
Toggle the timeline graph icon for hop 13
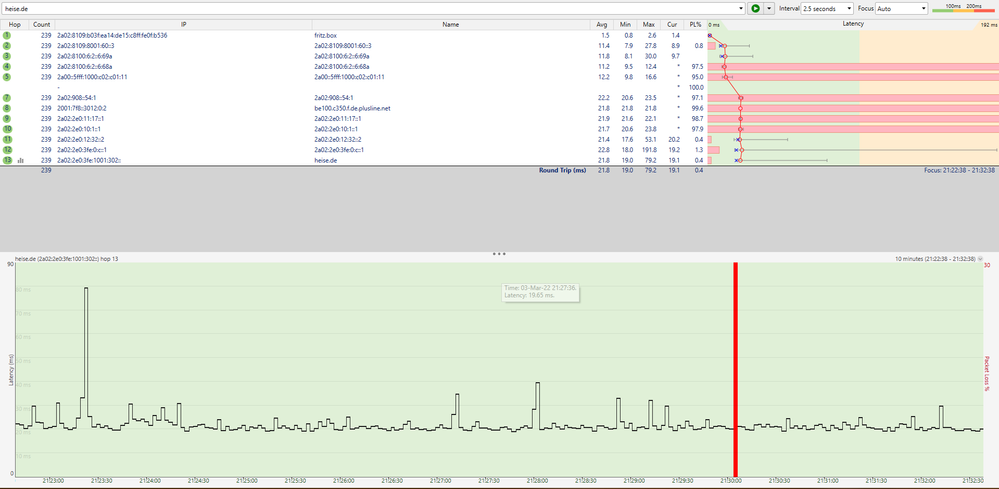(21, 160)
